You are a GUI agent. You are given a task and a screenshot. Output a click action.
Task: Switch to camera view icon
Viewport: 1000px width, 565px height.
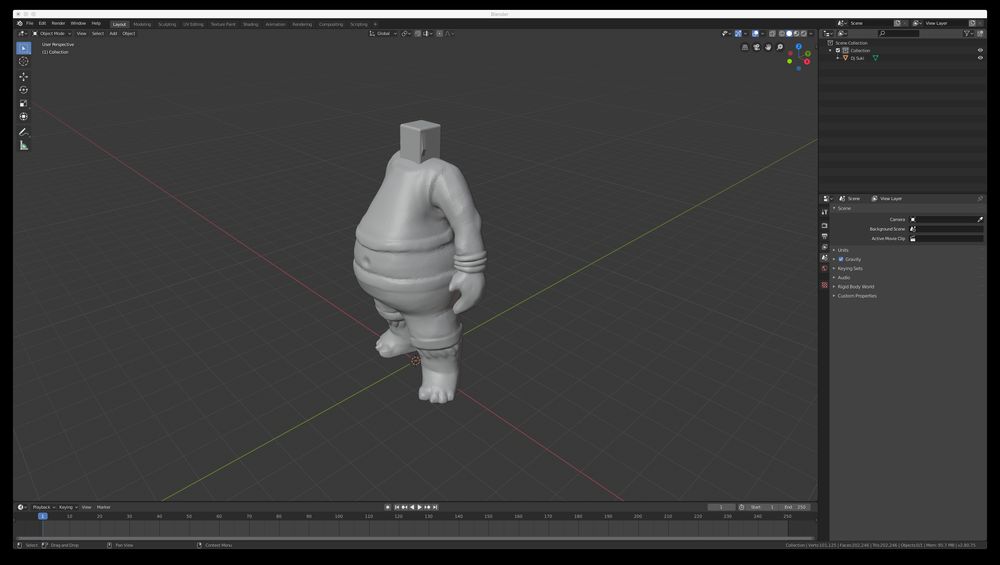point(756,47)
